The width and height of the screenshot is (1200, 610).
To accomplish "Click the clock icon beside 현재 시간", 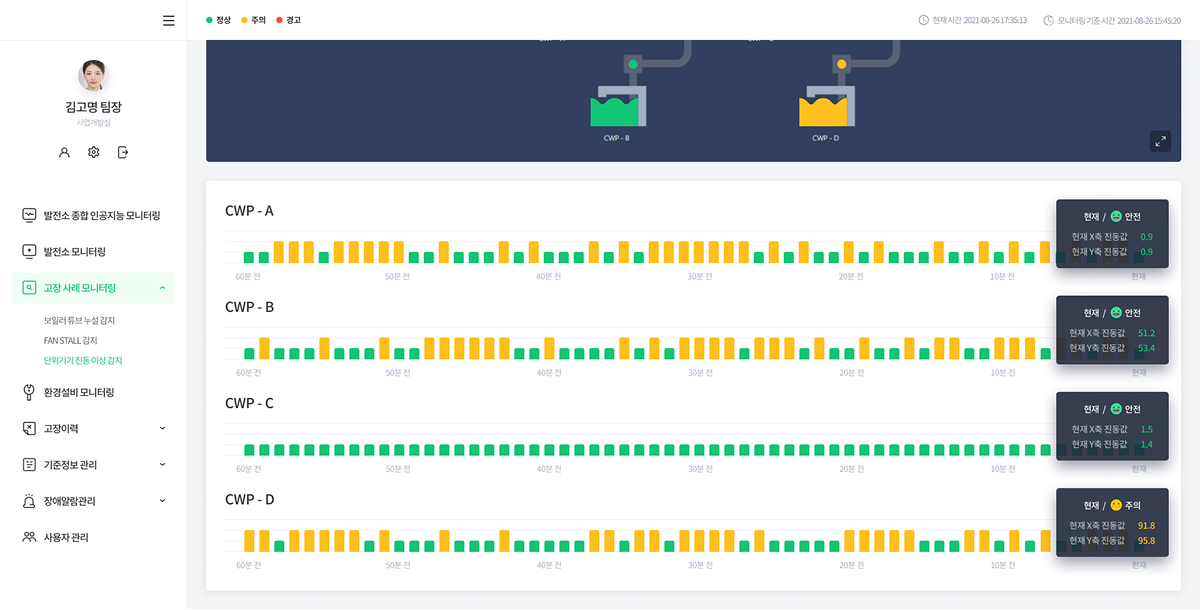I will [923, 20].
